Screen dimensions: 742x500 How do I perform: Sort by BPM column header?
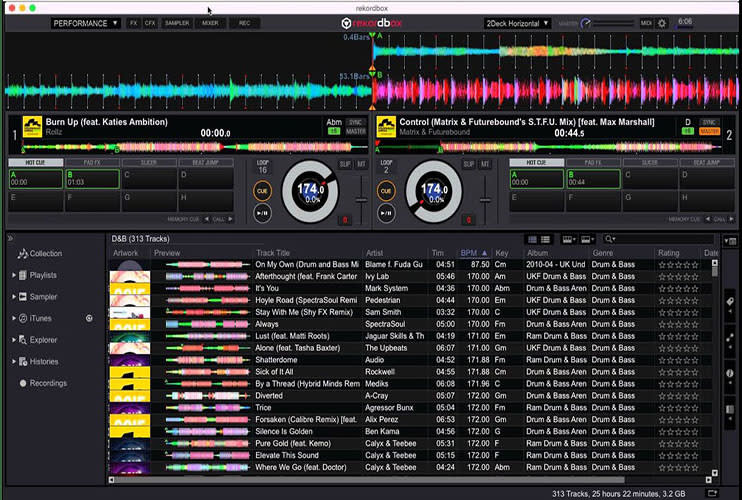coord(474,253)
